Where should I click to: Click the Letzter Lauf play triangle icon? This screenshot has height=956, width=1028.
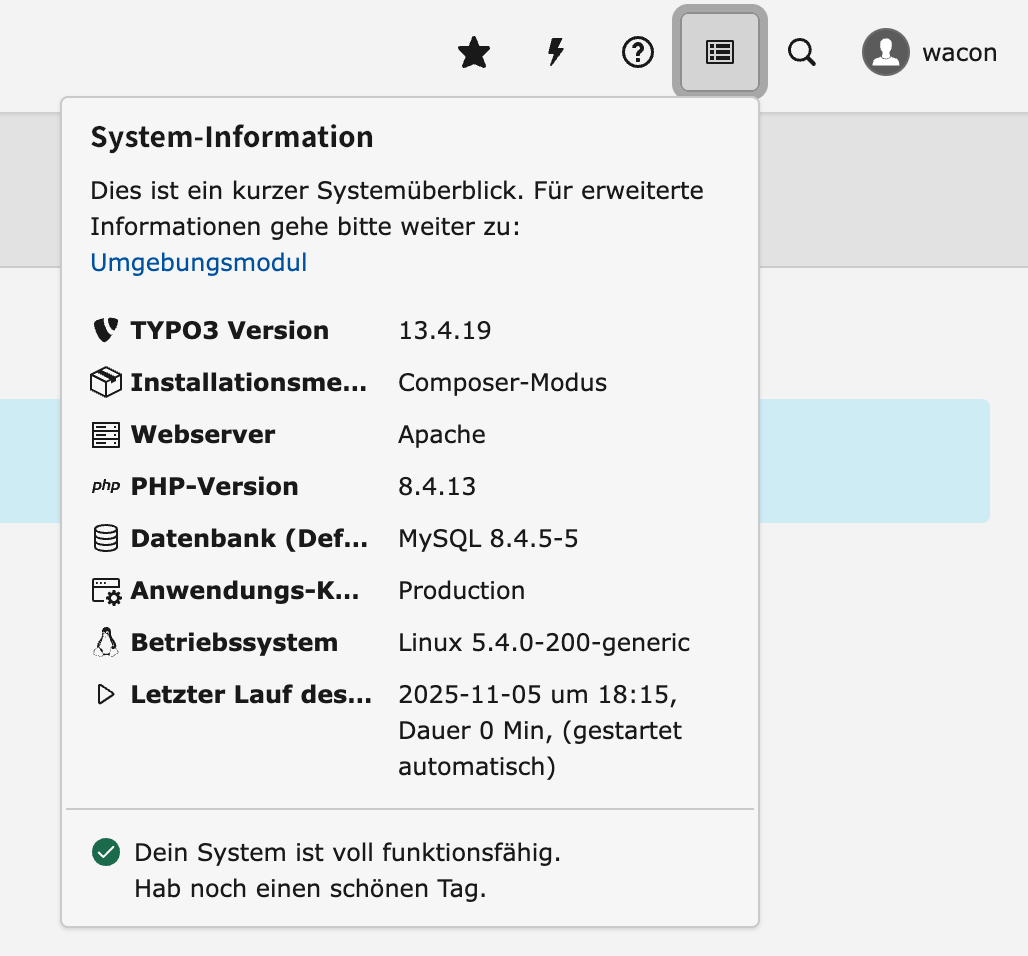pyautogui.click(x=105, y=695)
